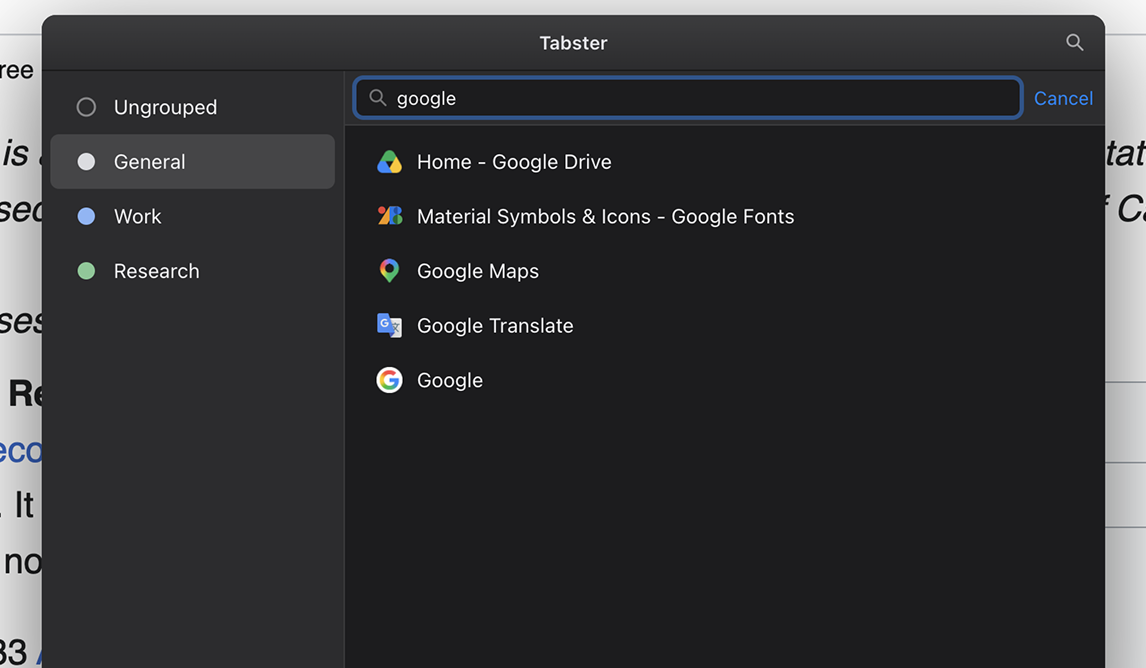1146x668 pixels.
Task: Switch to the Work group label
Action: (x=137, y=216)
